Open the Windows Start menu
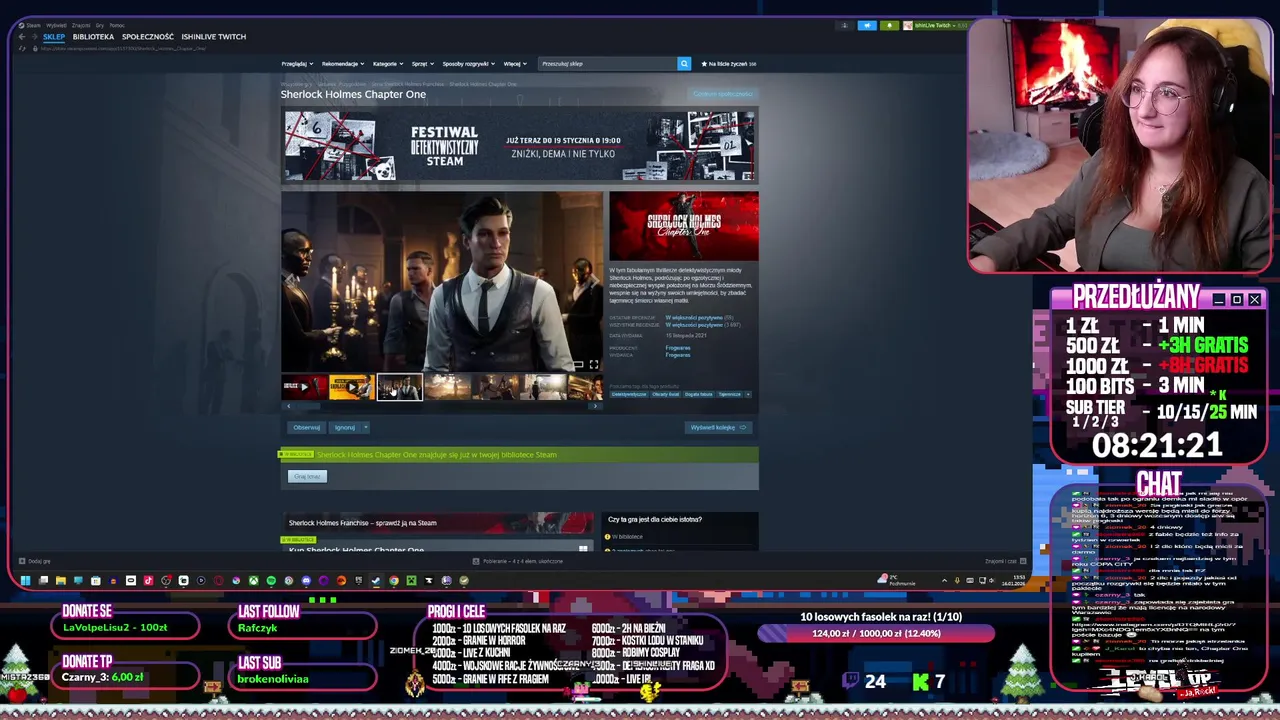This screenshot has width=1280, height=720. [25, 580]
